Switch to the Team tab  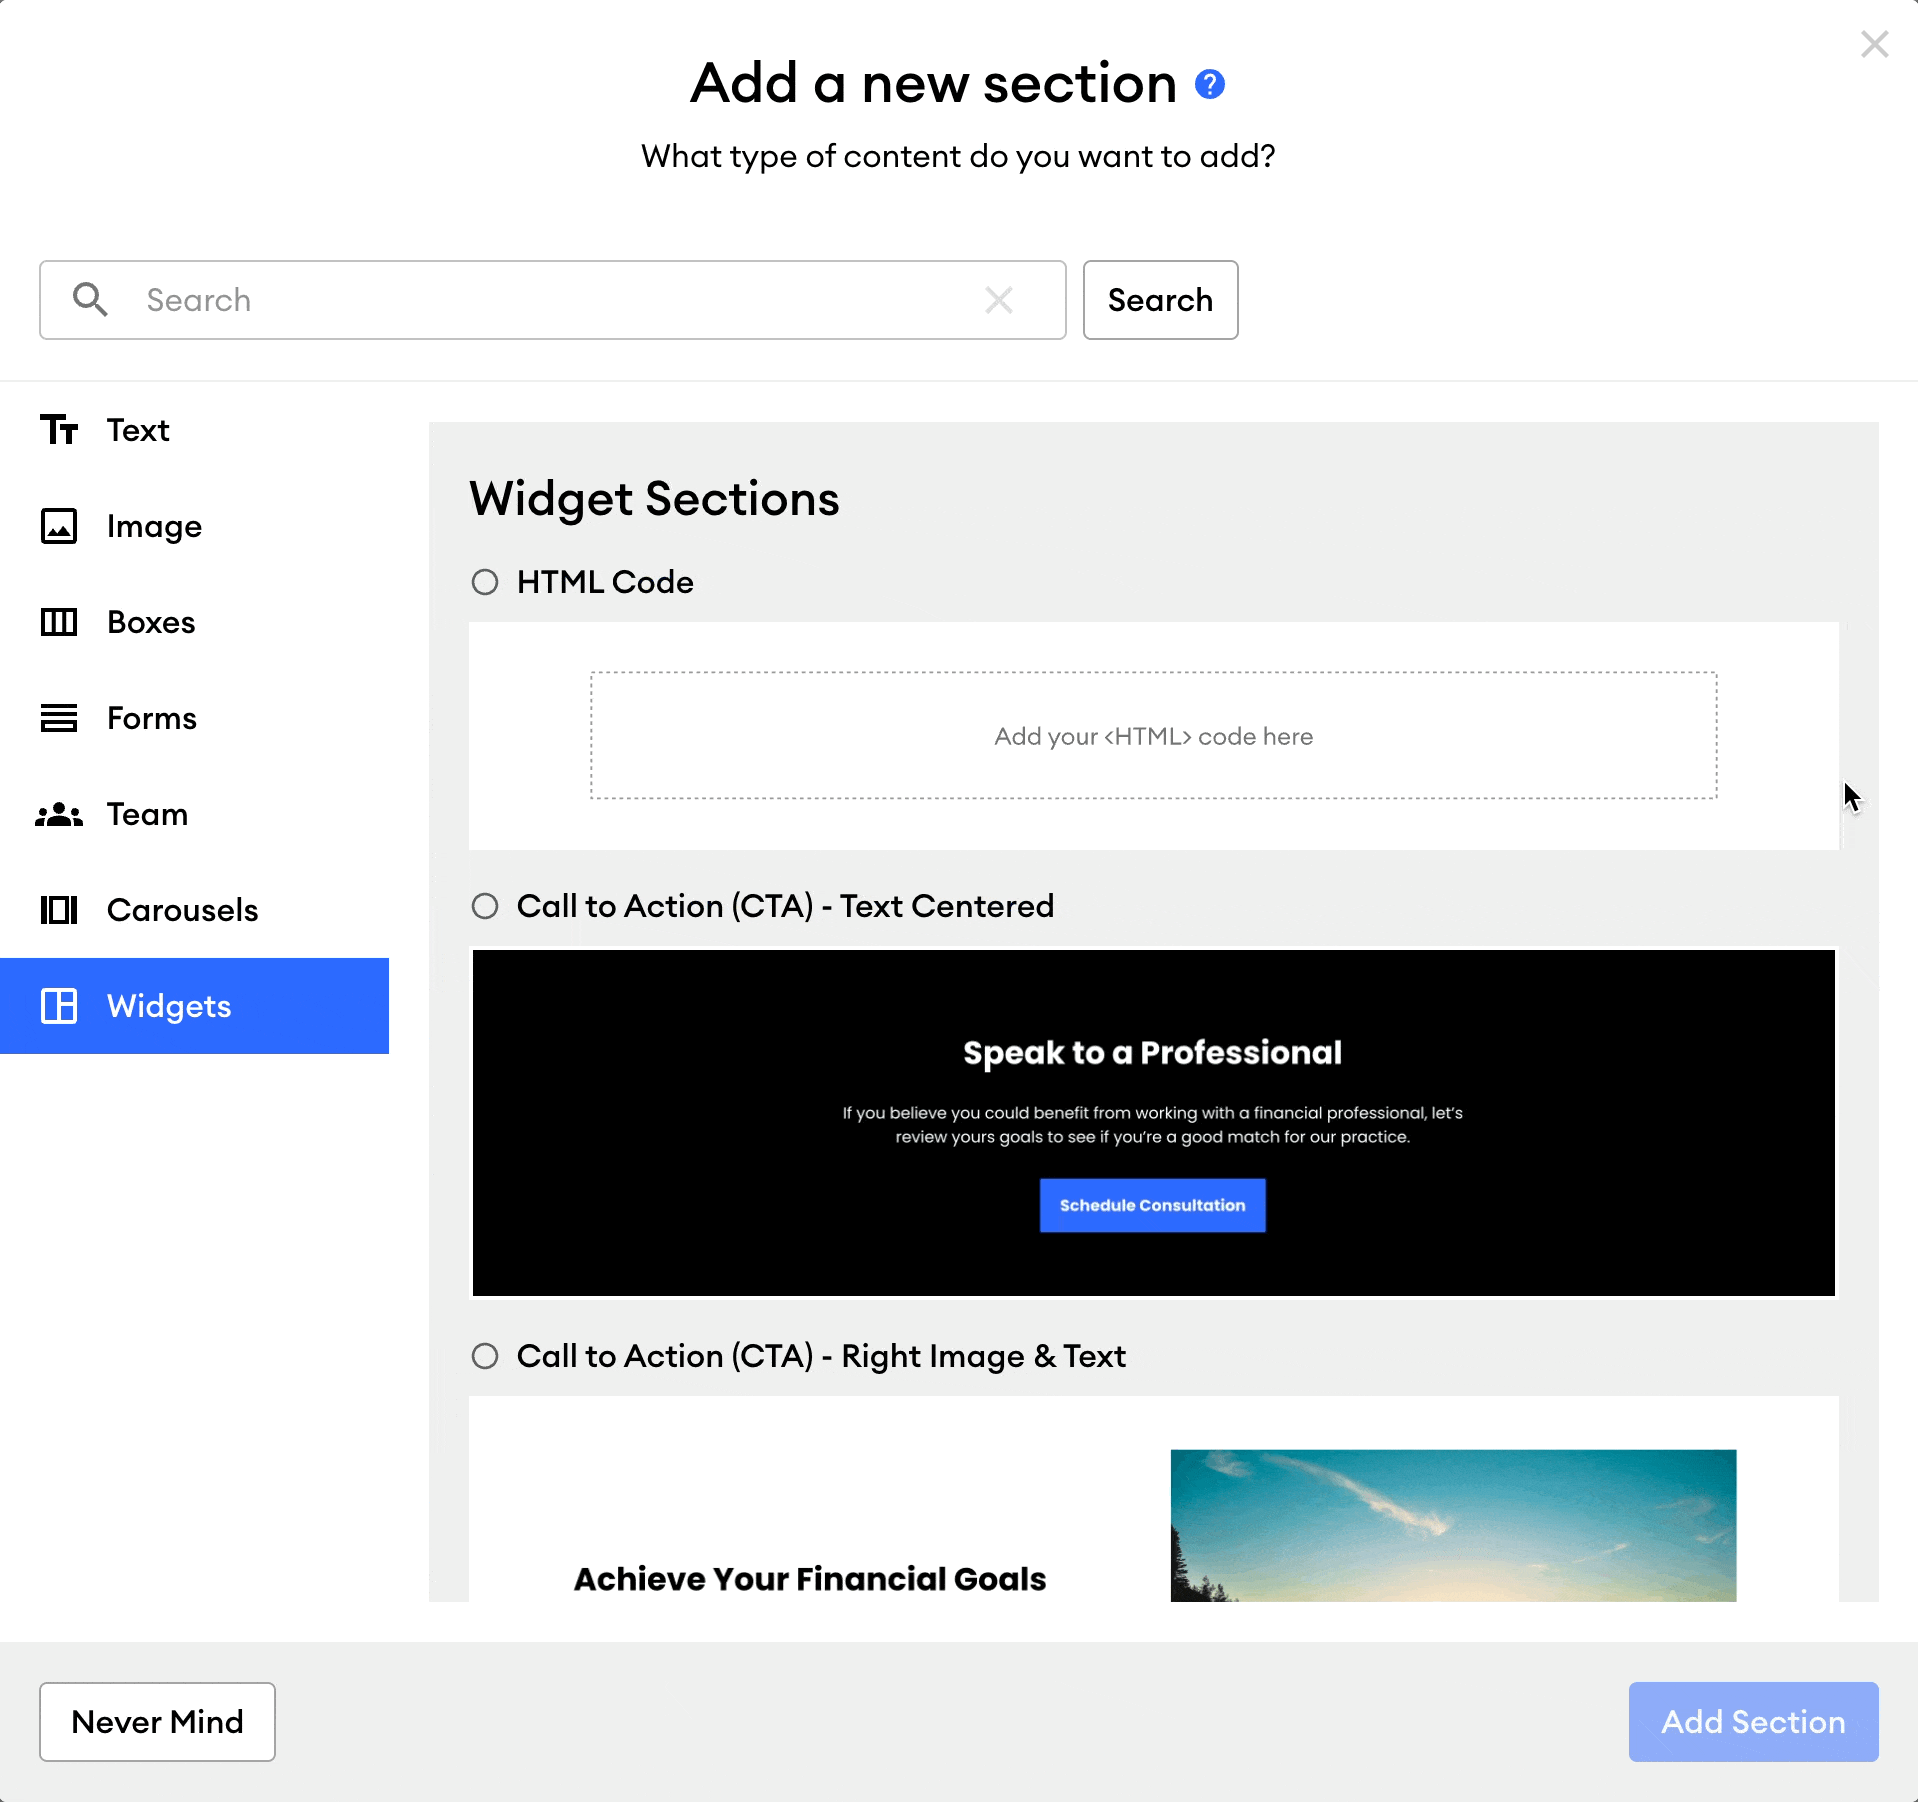pyautogui.click(x=147, y=814)
